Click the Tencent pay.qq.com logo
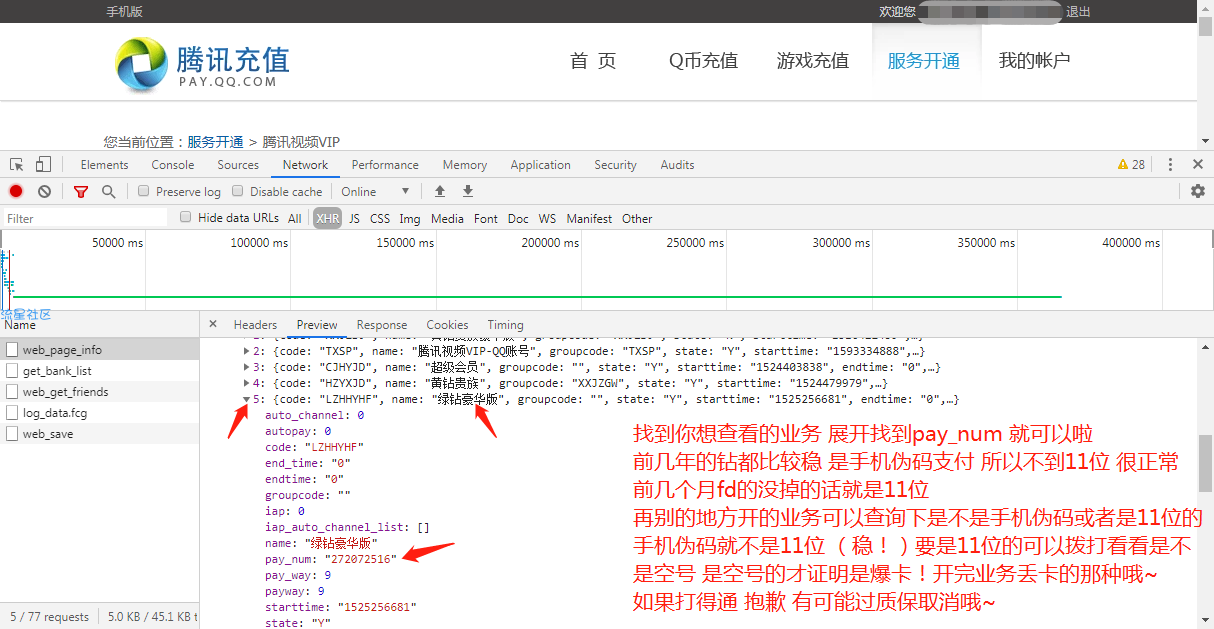This screenshot has height=629, width=1214. (203, 64)
